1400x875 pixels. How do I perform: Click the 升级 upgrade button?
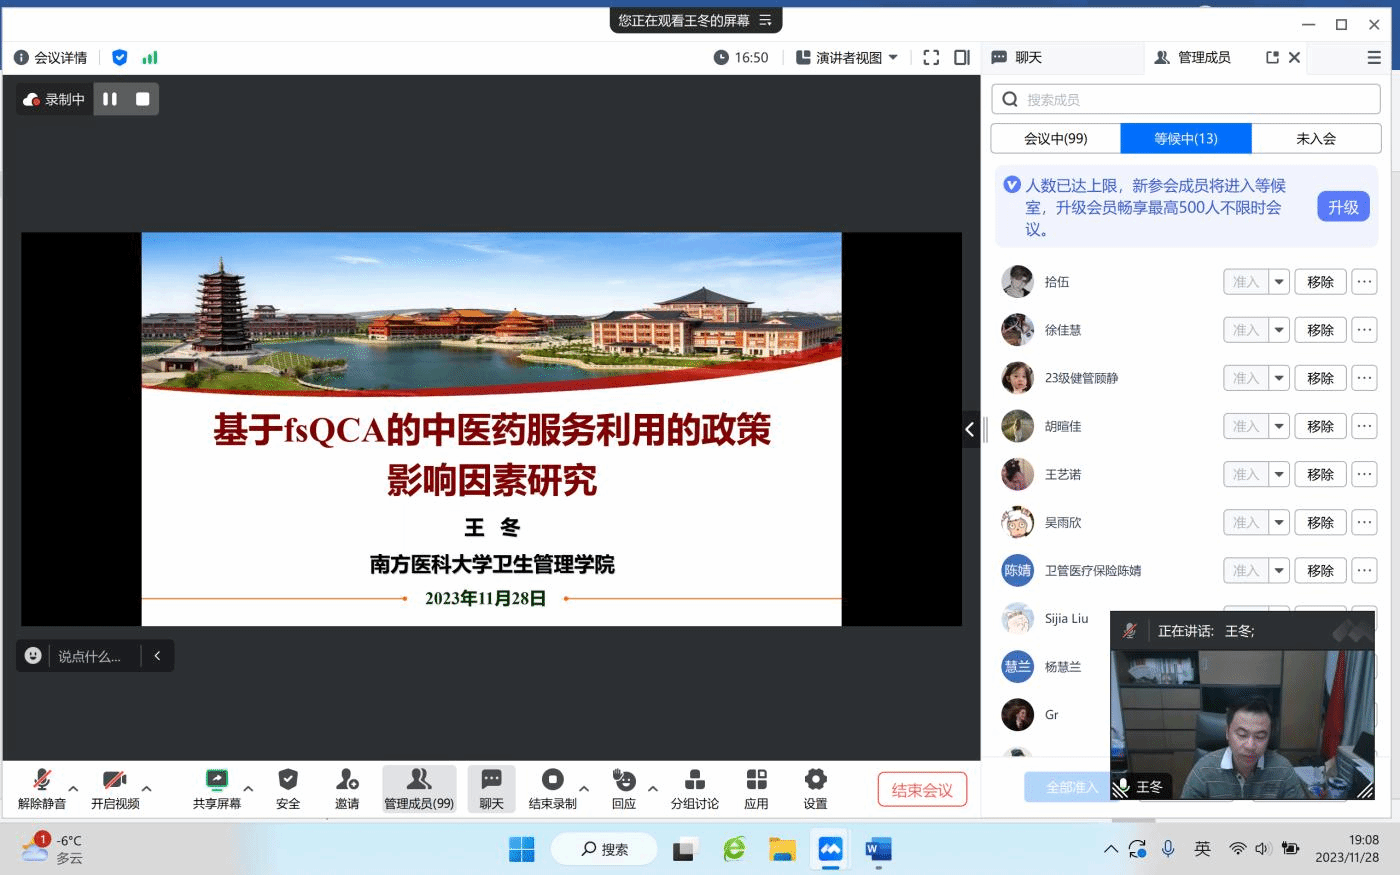(x=1342, y=207)
